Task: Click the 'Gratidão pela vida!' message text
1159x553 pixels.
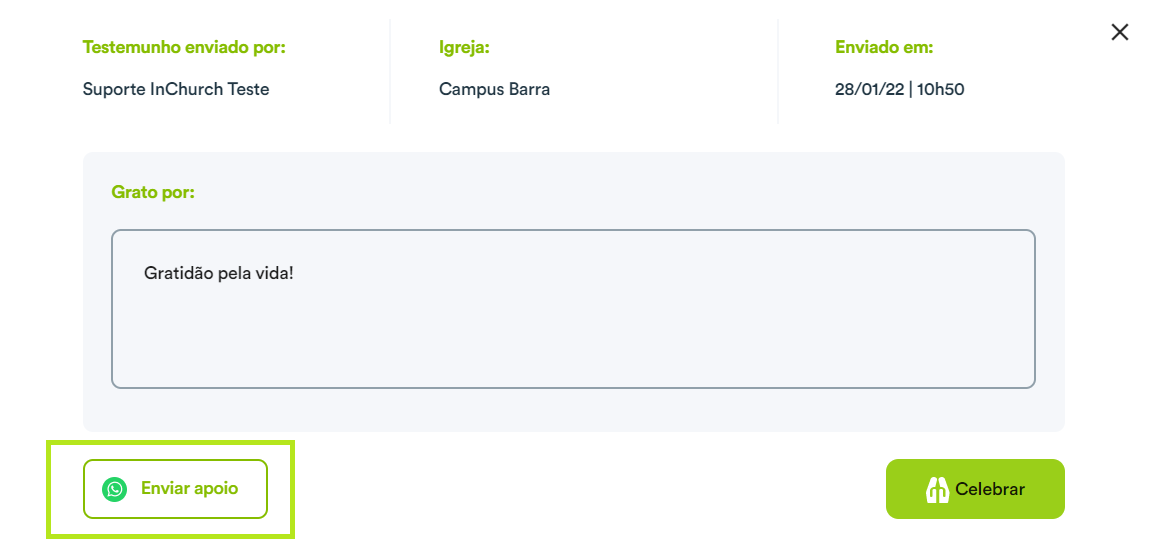Action: click(x=219, y=273)
